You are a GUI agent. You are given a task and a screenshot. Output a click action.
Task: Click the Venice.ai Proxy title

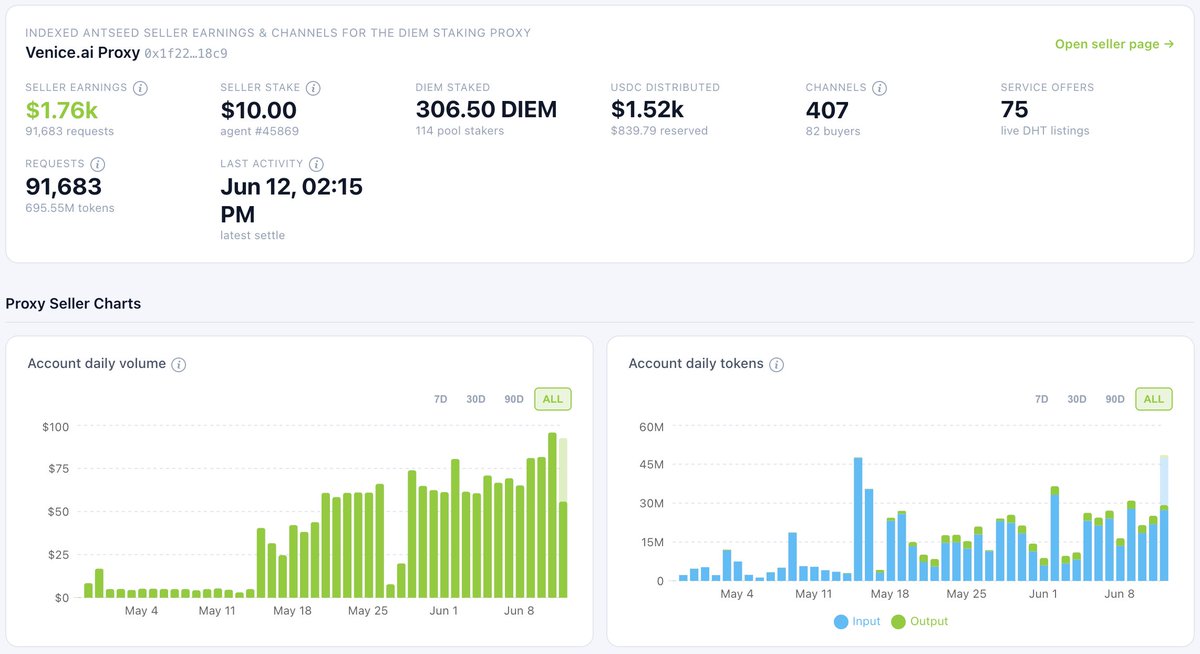(82, 52)
